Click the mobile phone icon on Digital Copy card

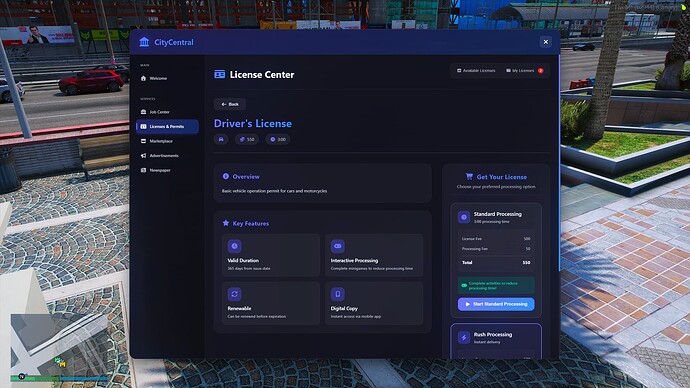338,294
